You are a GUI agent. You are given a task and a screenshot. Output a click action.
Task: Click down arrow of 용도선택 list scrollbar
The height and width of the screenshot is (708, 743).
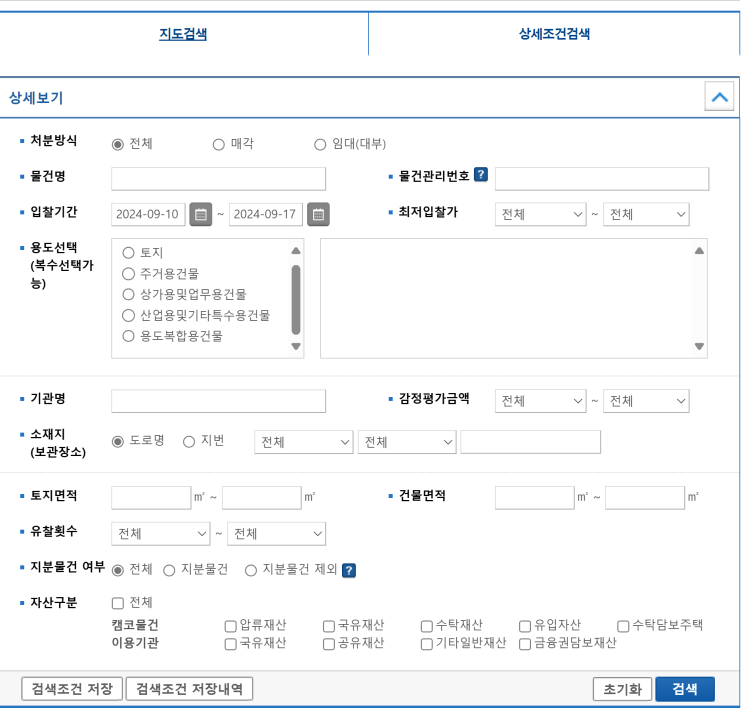tap(296, 346)
